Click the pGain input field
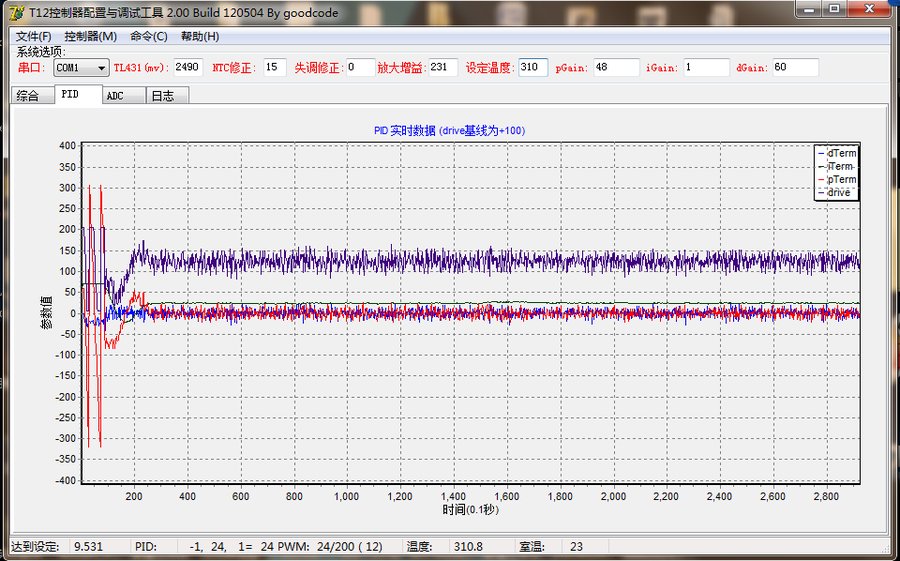Image resolution: width=900 pixels, height=561 pixels. point(616,67)
